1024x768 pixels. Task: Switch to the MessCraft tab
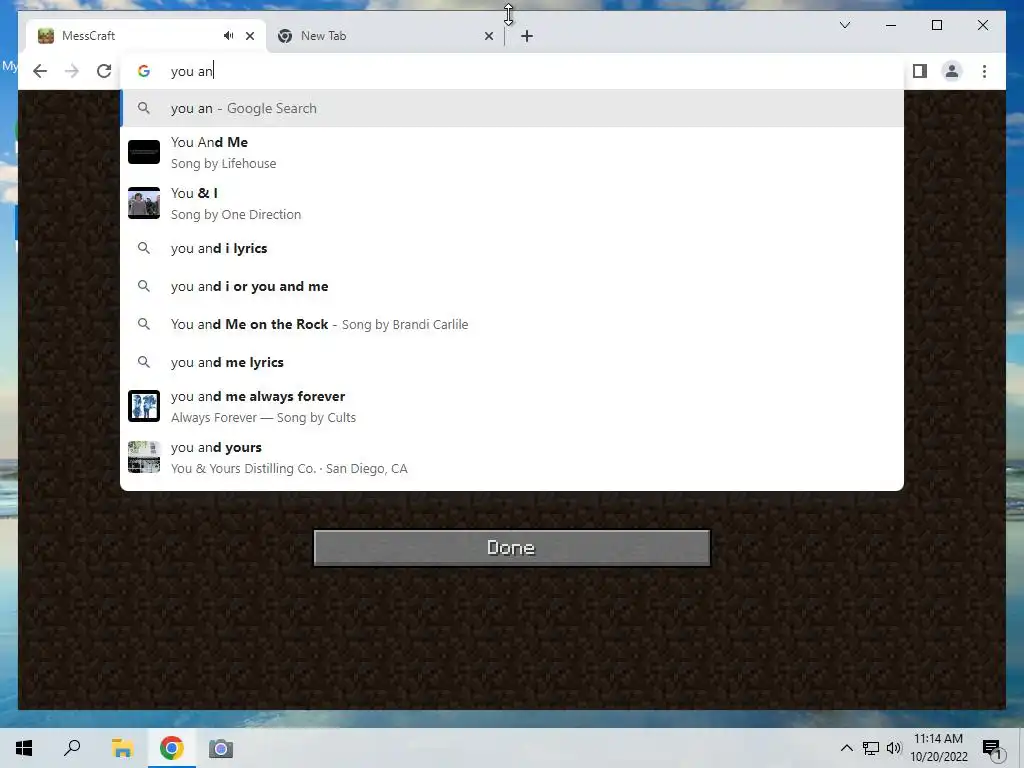pos(146,36)
